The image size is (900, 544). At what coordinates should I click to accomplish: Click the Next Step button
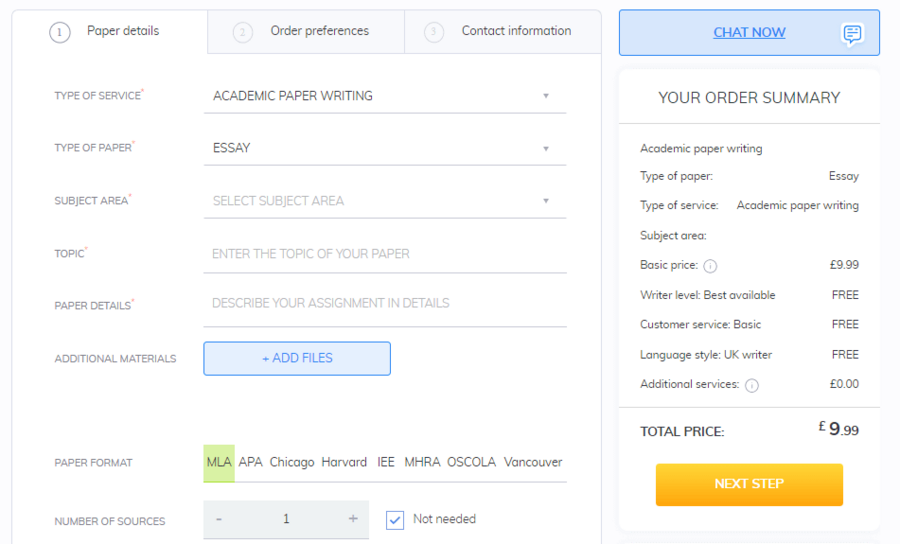coord(749,484)
